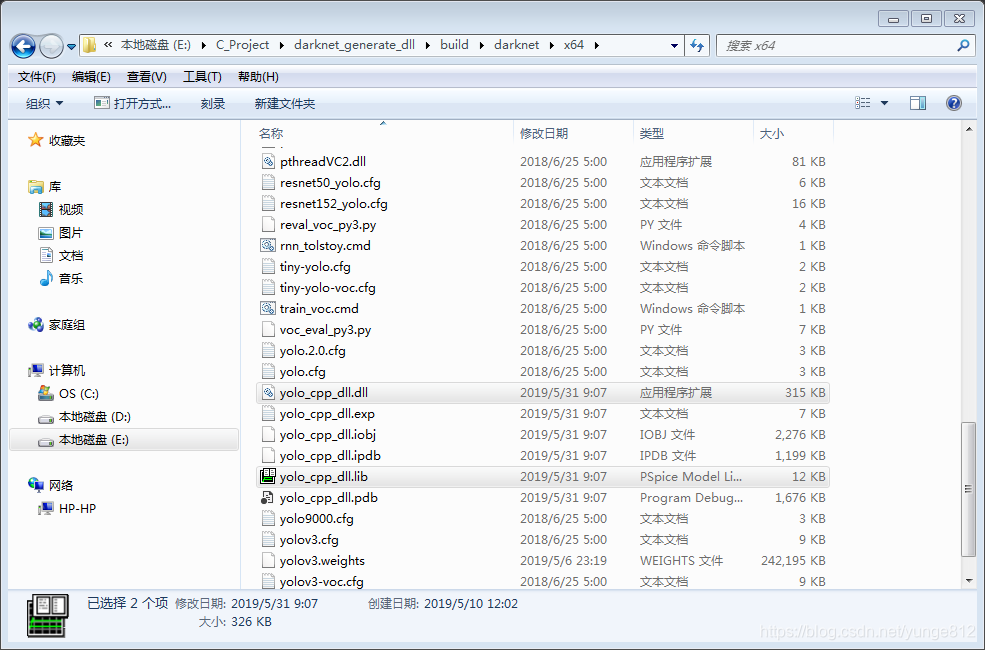Open the 编辑(E) menu
This screenshot has height=650, width=985.
(91, 77)
